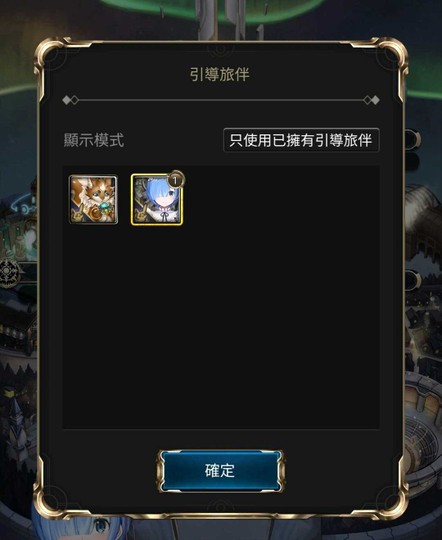Viewport: 442px width, 540px height.
Task: Confirm selection with the 確定 button
Action: pyautogui.click(x=220, y=471)
